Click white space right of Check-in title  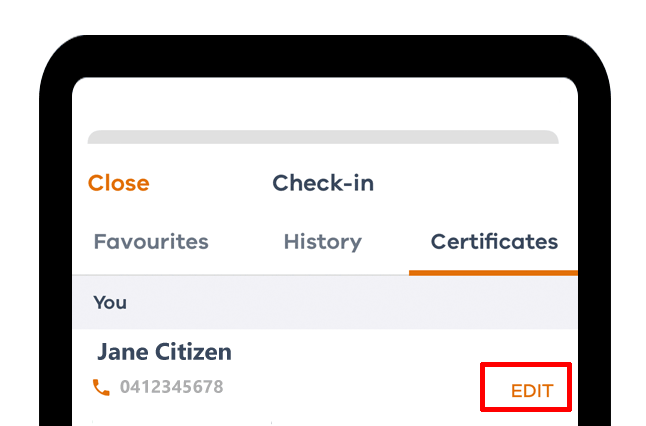tap(474, 183)
